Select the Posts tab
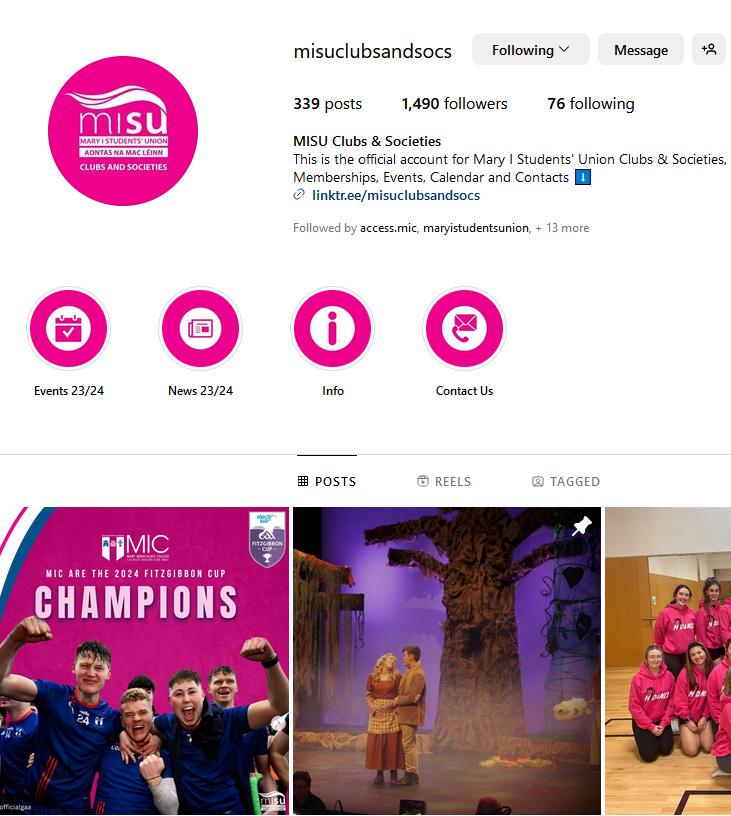 tap(327, 481)
